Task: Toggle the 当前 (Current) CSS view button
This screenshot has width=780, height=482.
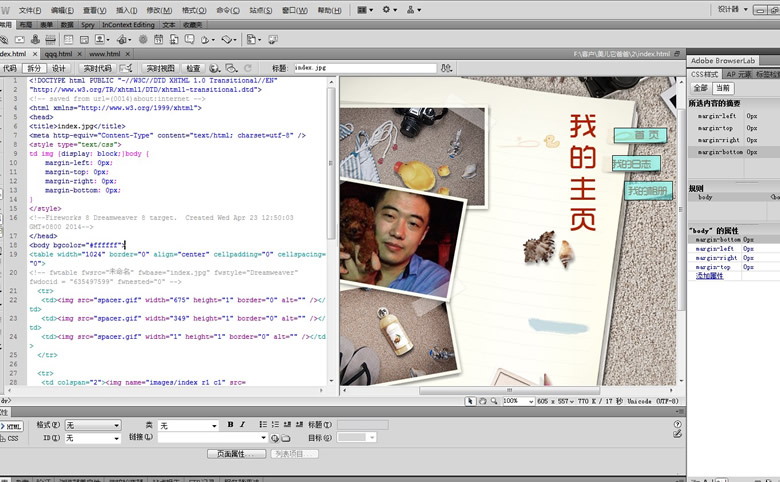Action: (x=723, y=88)
